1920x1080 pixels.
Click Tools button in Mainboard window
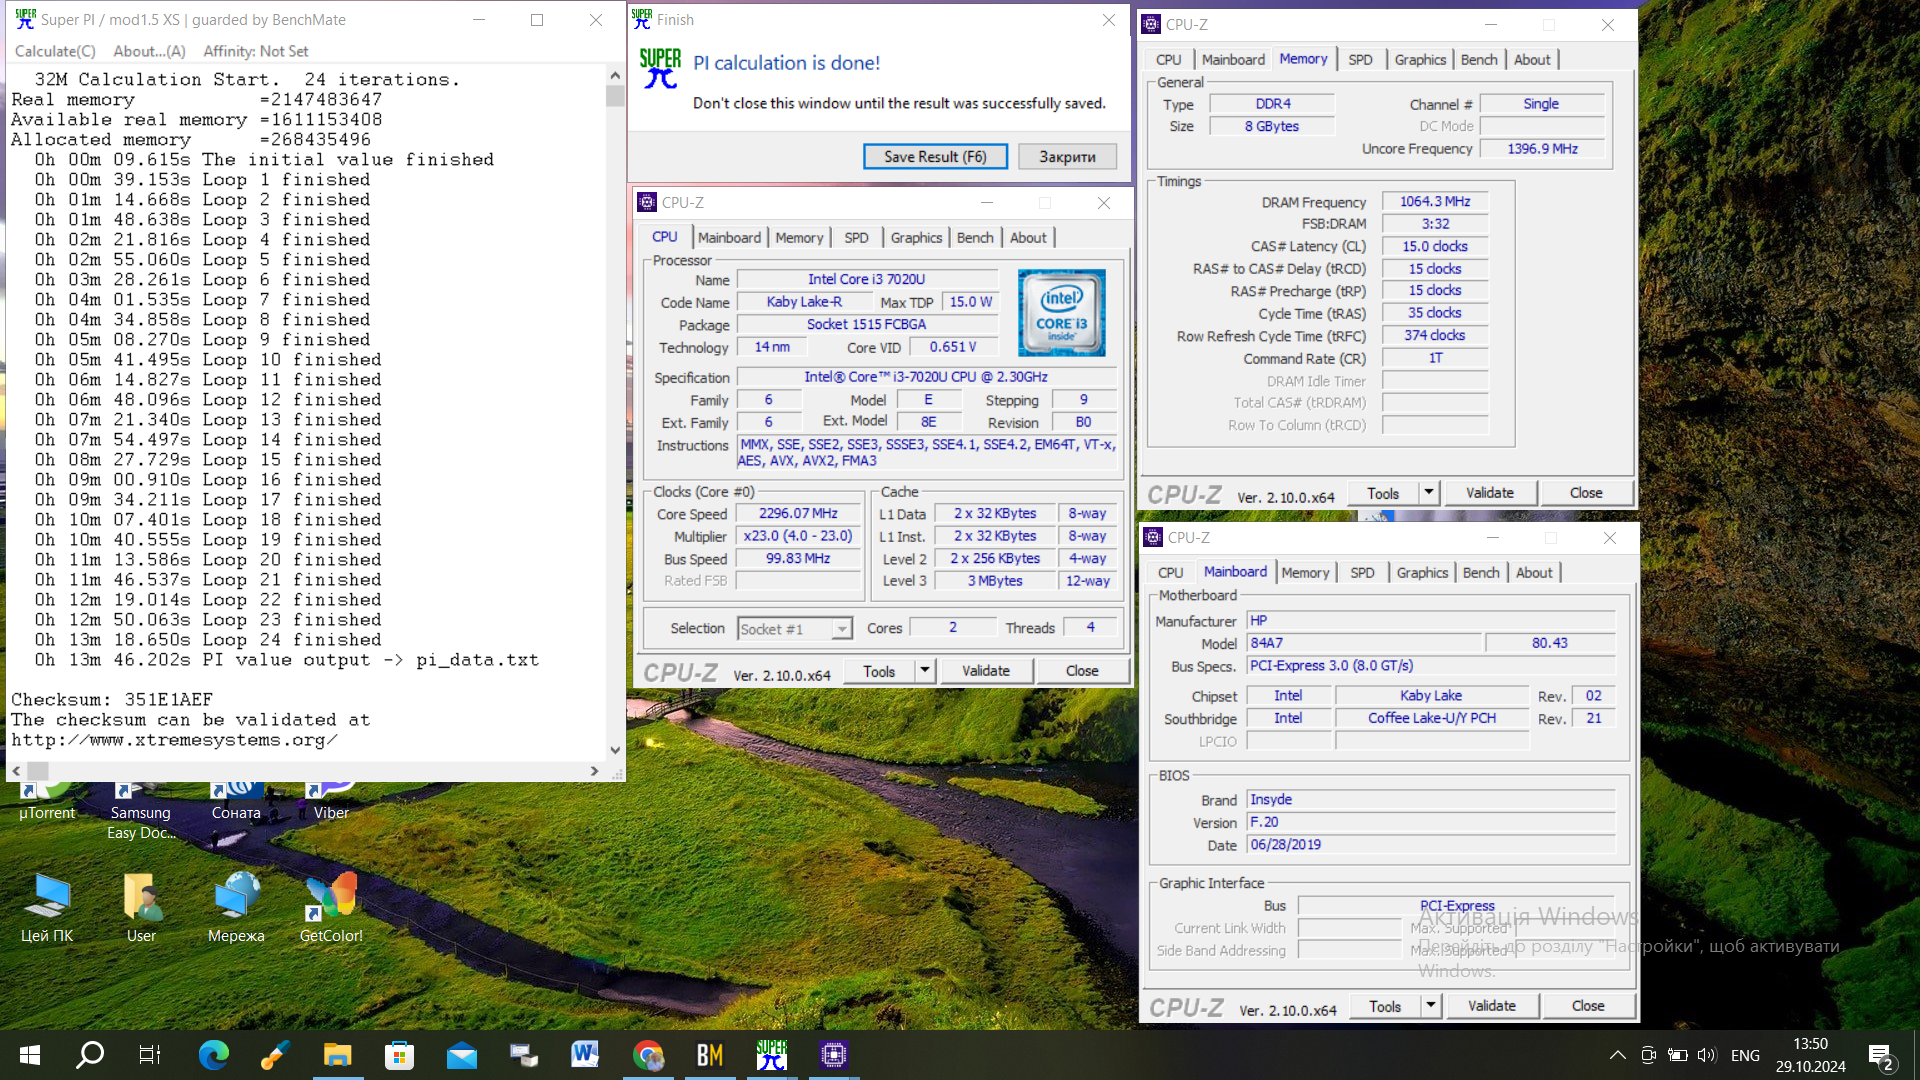click(1385, 1006)
